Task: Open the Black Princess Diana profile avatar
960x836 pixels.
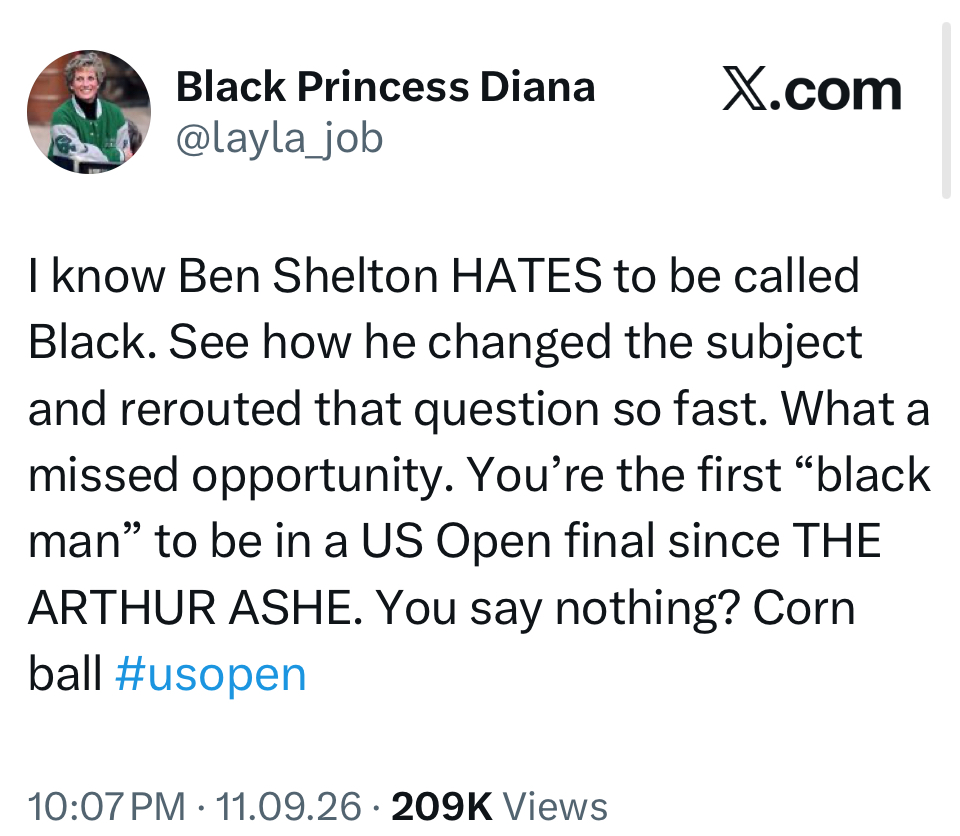Action: pos(89,112)
